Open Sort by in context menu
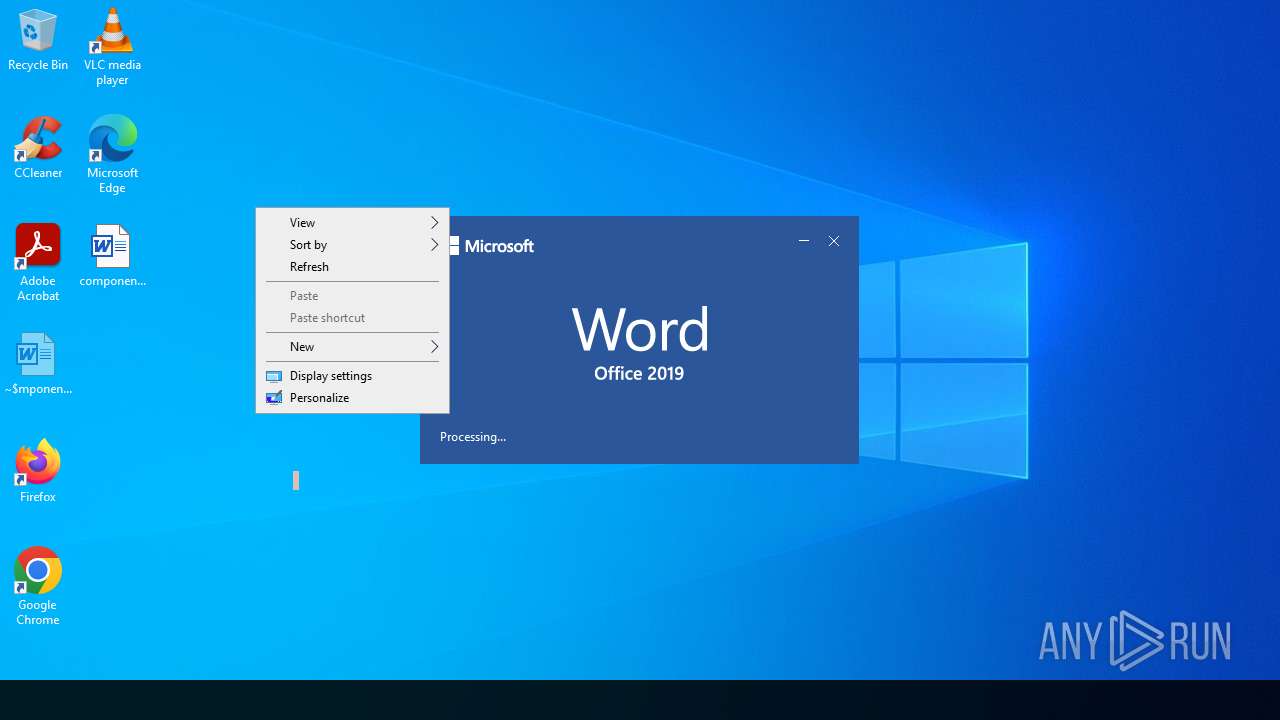This screenshot has width=1280, height=720. 352,245
